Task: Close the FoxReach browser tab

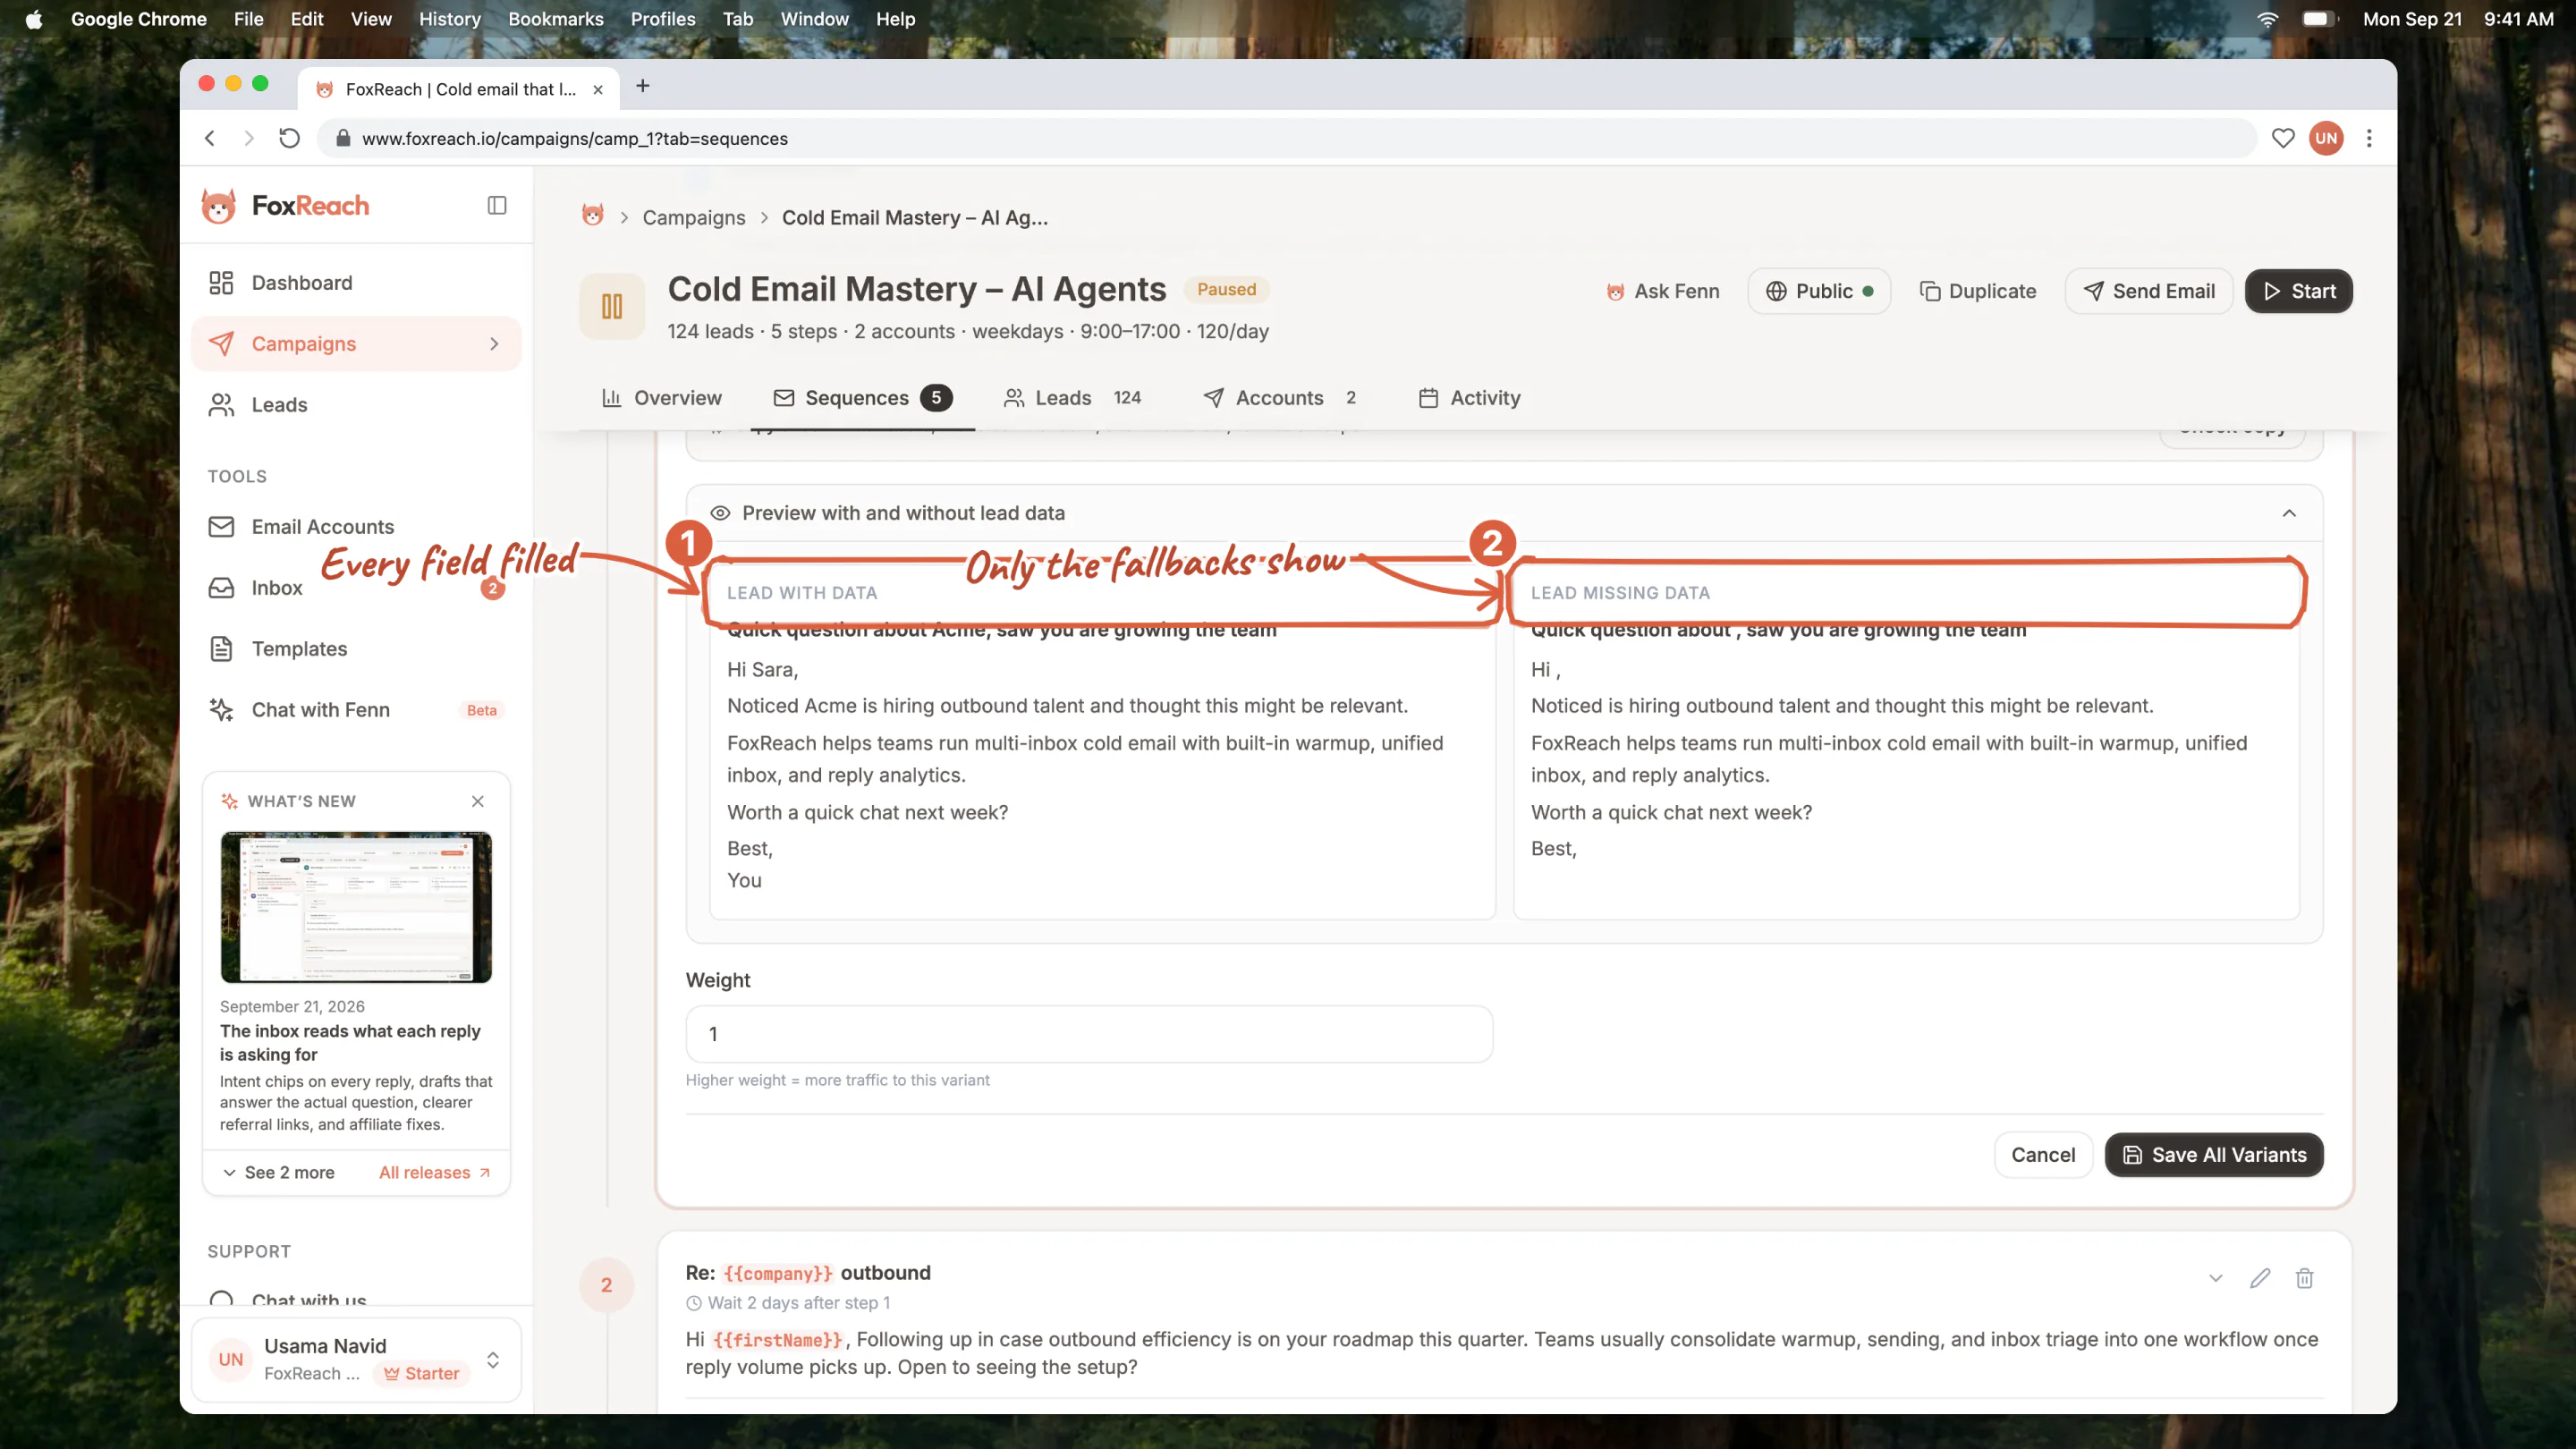Action: point(598,89)
